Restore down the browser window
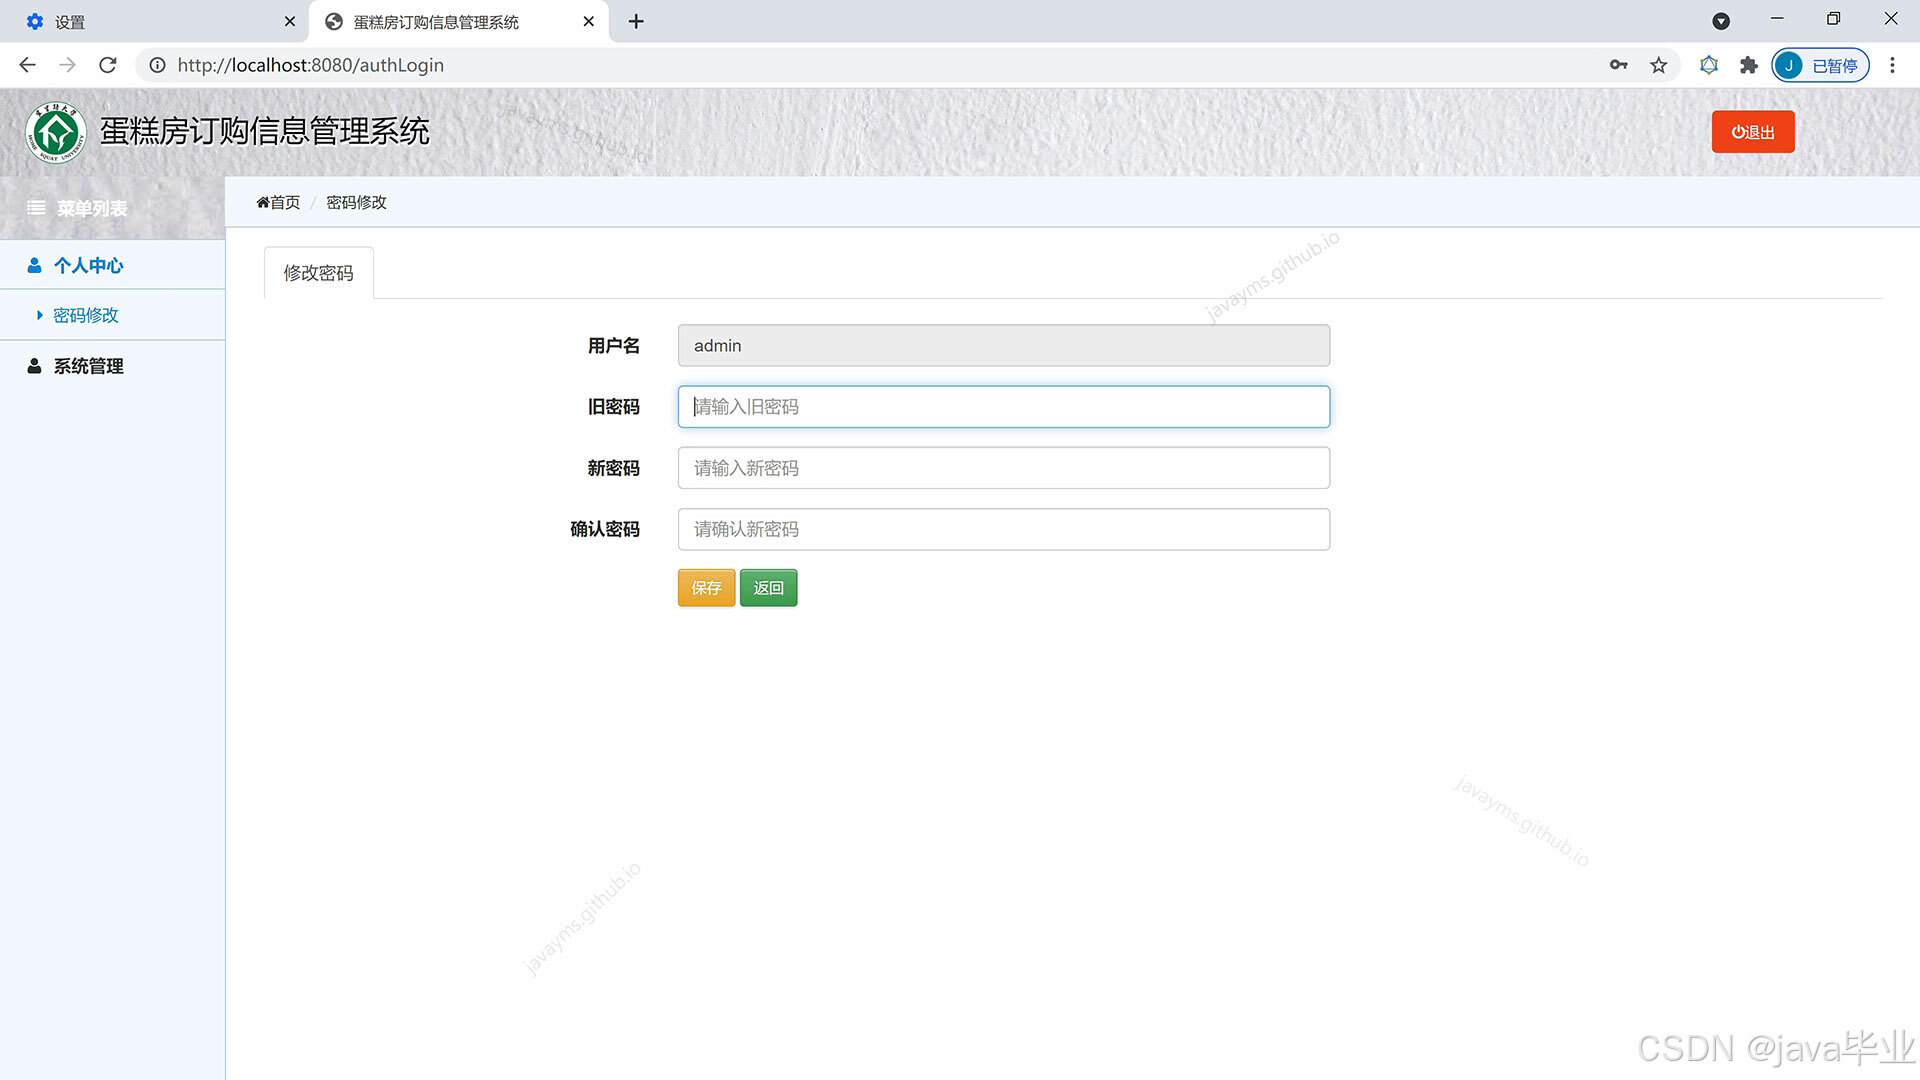The image size is (1920, 1080). click(x=1833, y=19)
